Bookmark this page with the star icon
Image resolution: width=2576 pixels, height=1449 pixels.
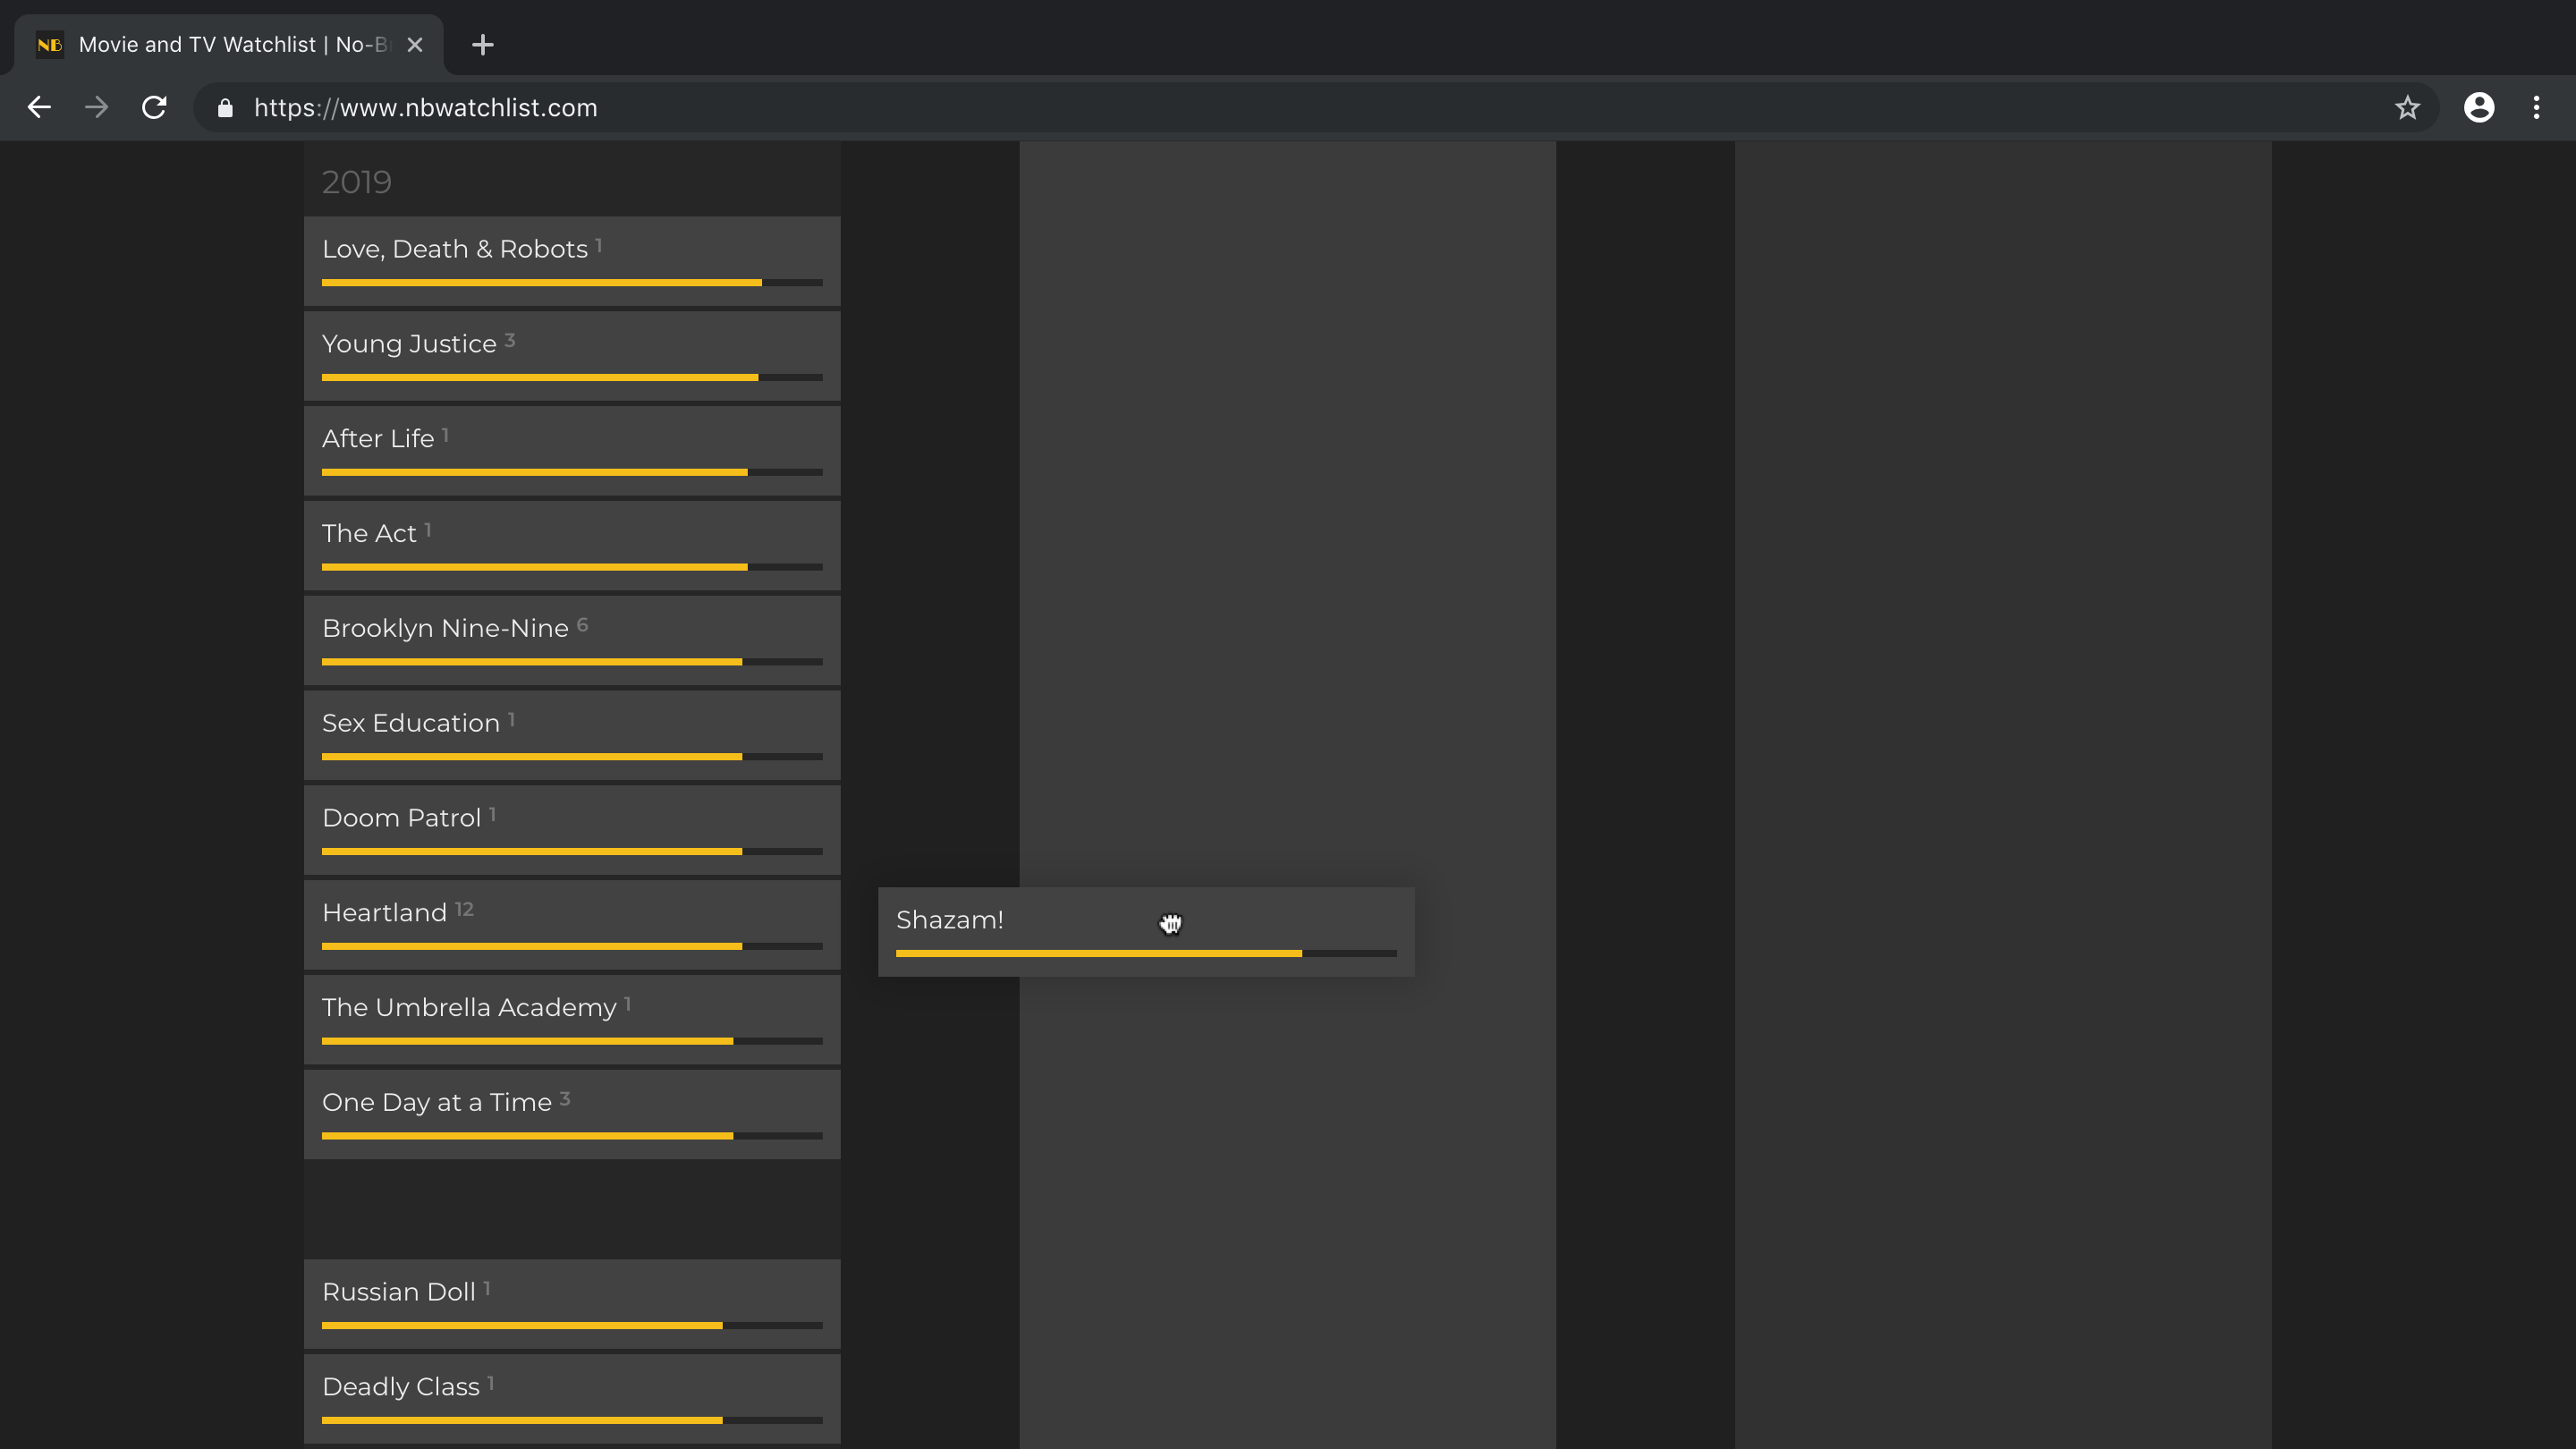click(x=2407, y=107)
